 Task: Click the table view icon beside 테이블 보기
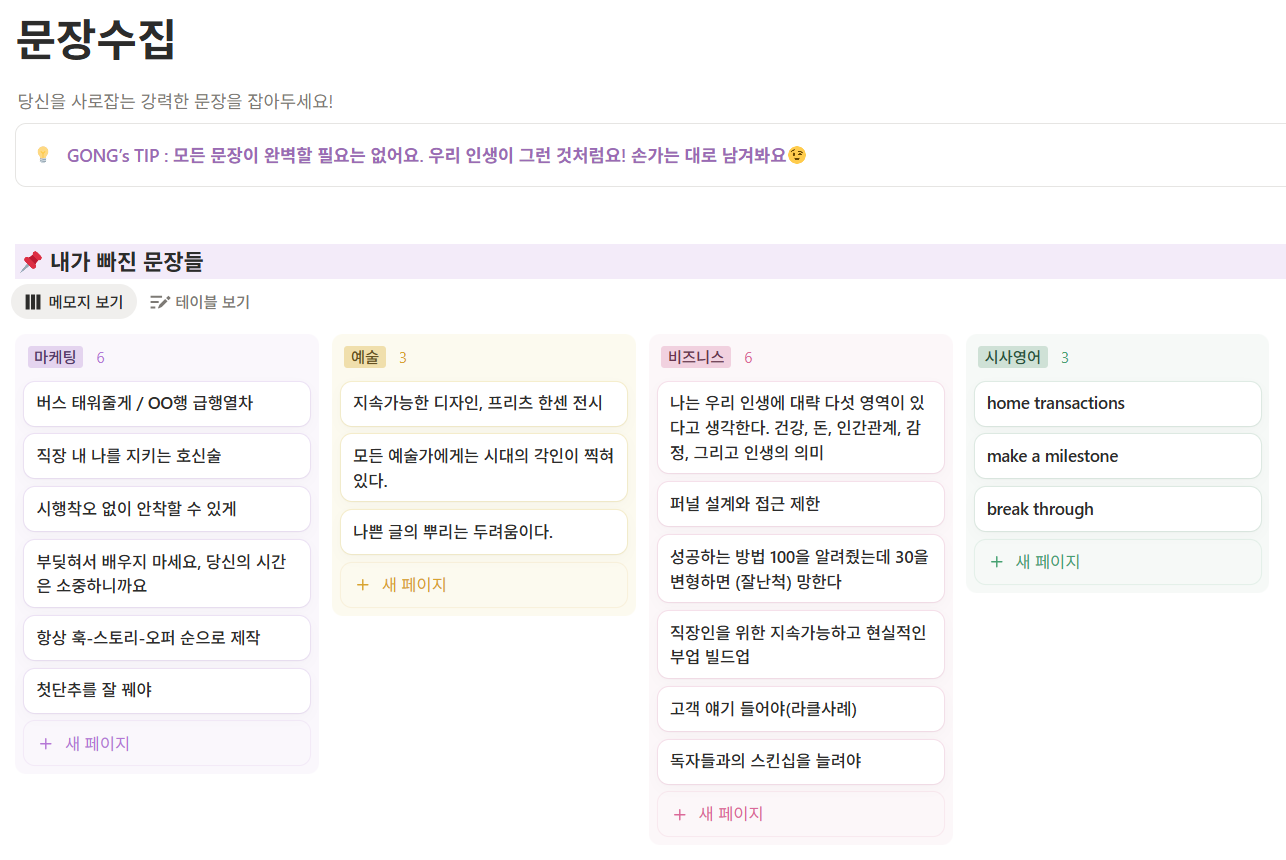159,300
